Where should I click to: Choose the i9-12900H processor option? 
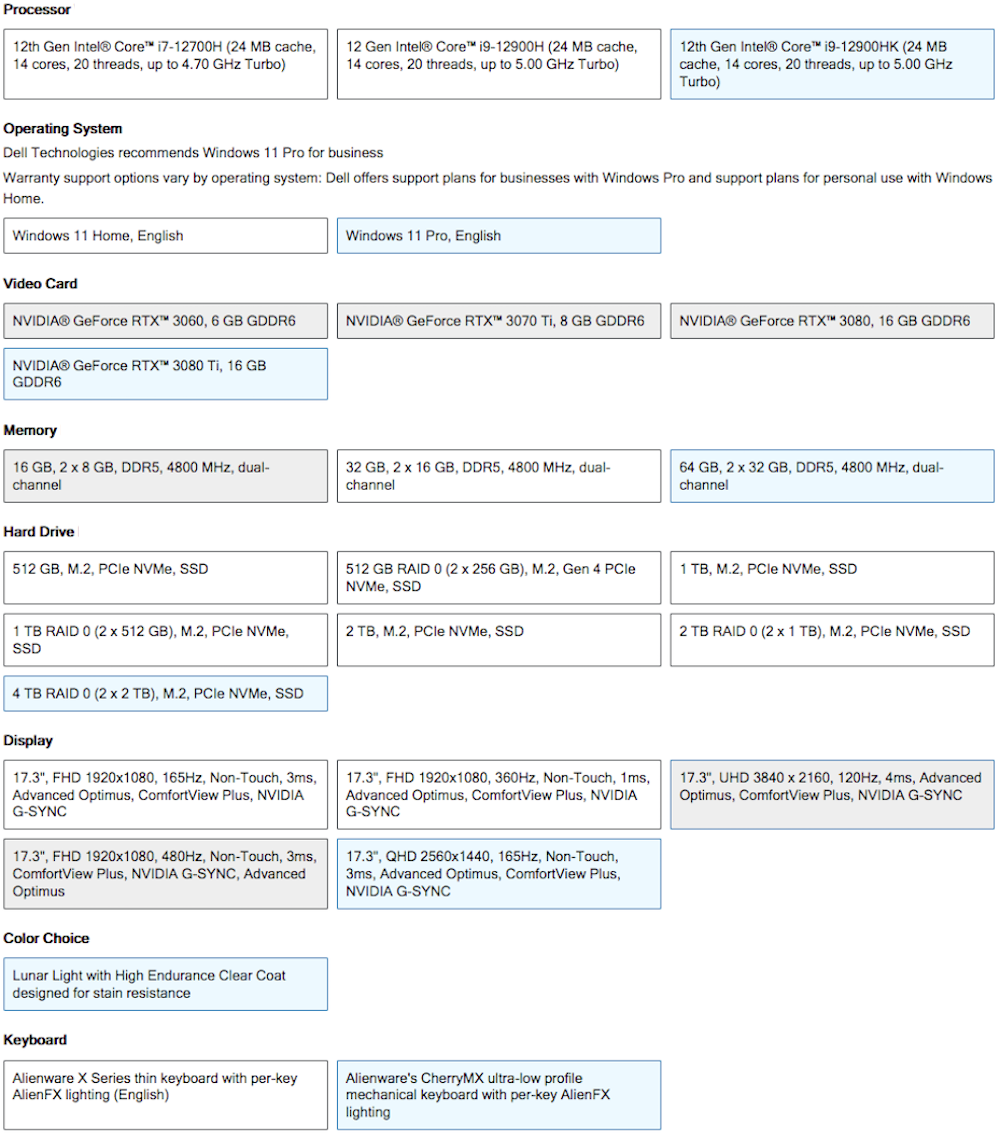click(499, 64)
